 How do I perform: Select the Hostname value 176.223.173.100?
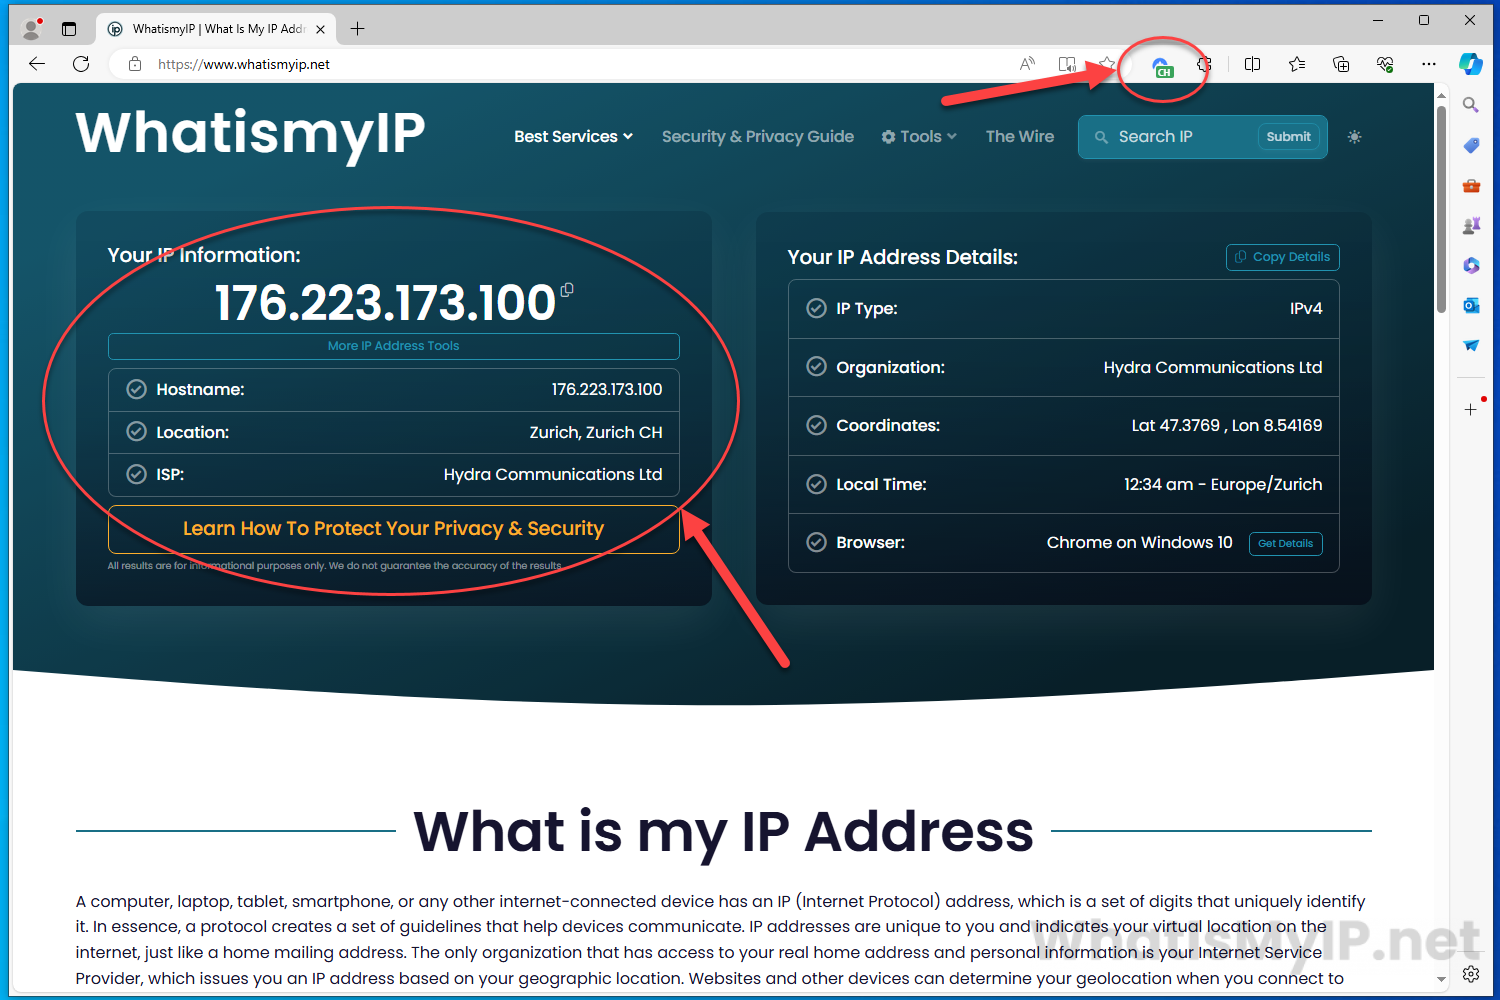click(x=607, y=389)
